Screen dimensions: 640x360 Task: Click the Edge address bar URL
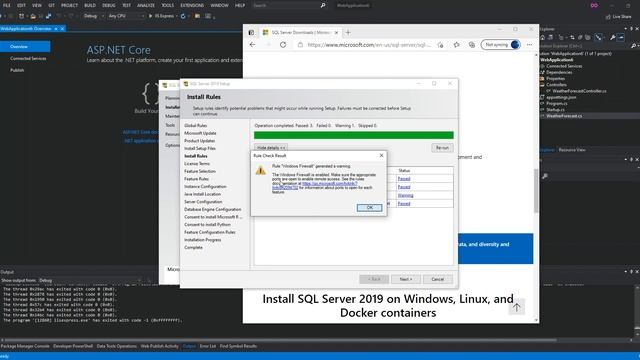369,45
